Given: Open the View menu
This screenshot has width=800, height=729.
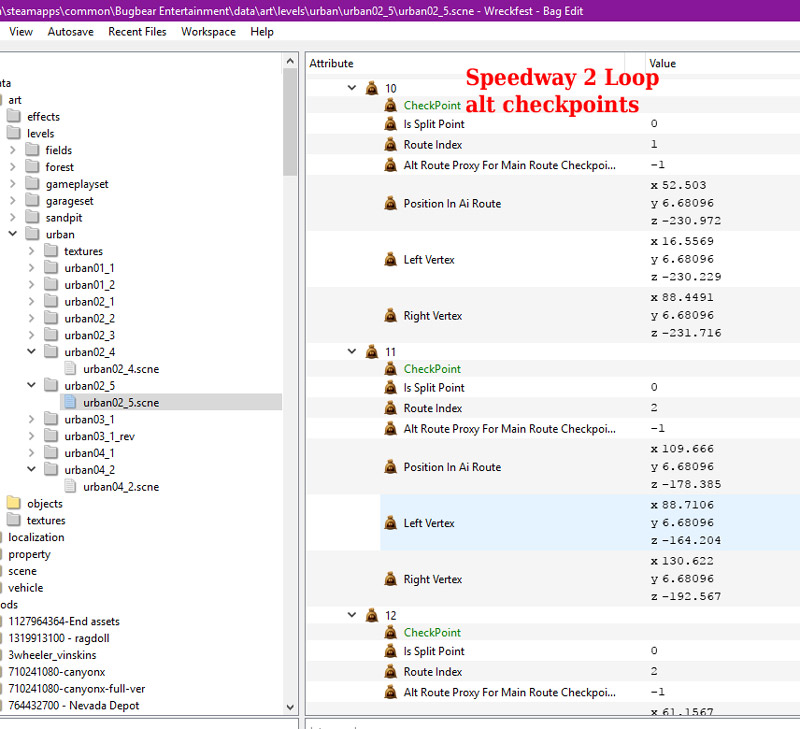Looking at the screenshot, I should click(x=20, y=32).
